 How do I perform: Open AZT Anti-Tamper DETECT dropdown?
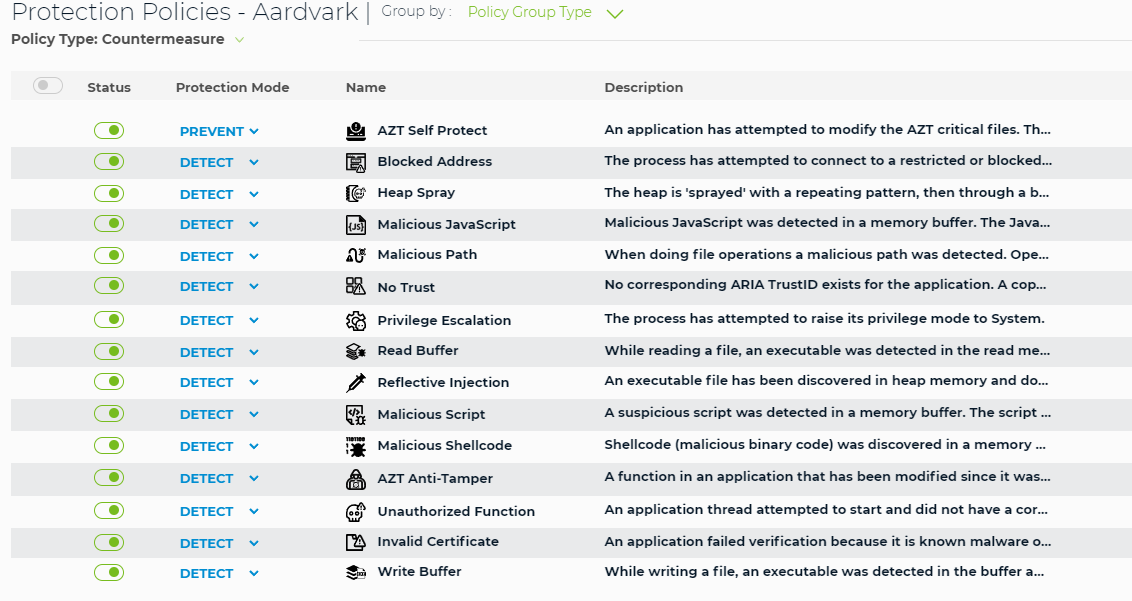(219, 478)
